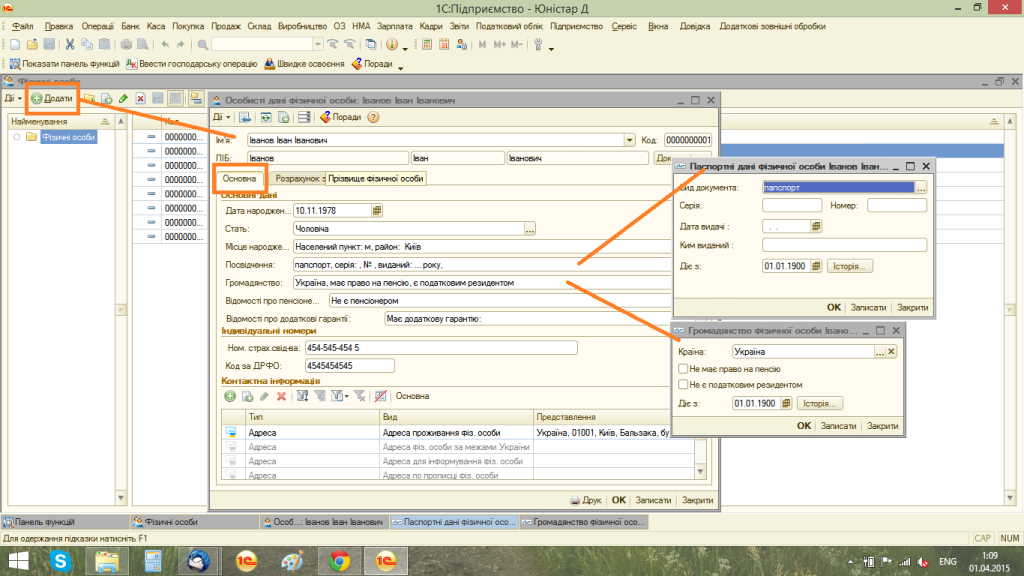Open calendar picker for Дата видачі
Image resolution: width=1024 pixels, height=576 pixels.
816,227
